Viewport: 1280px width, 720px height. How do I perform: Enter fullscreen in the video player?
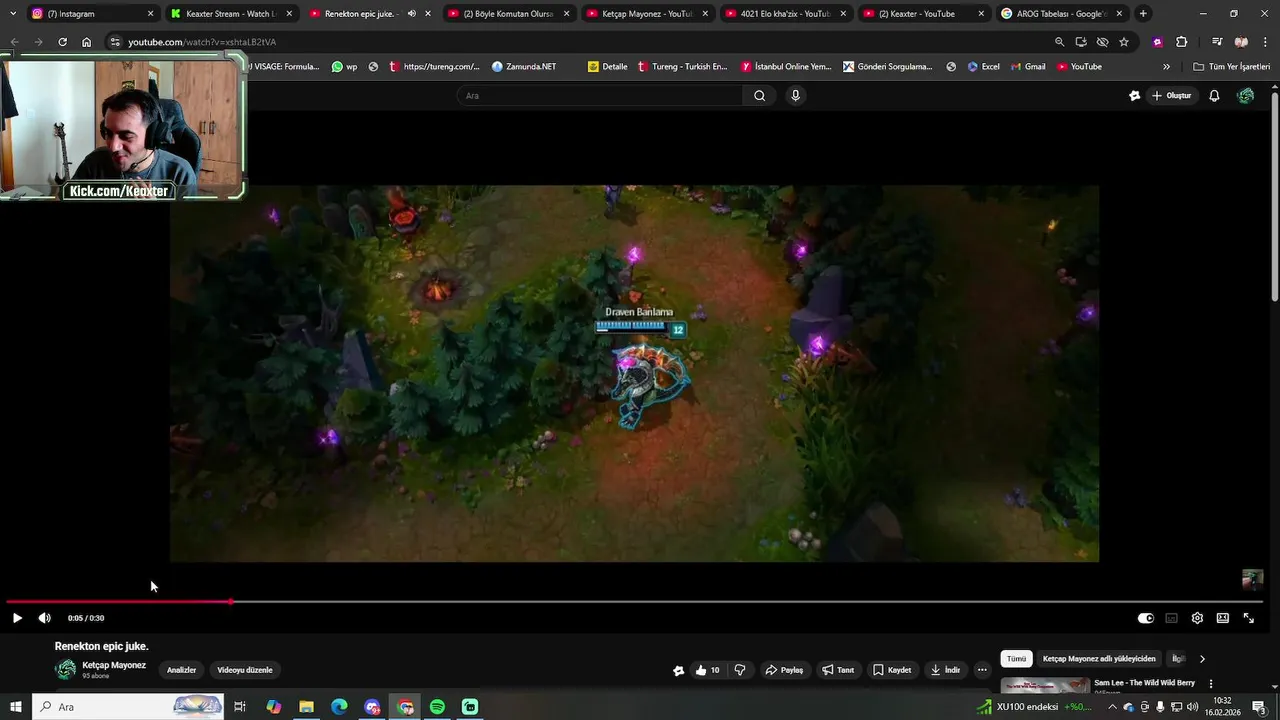click(1248, 618)
